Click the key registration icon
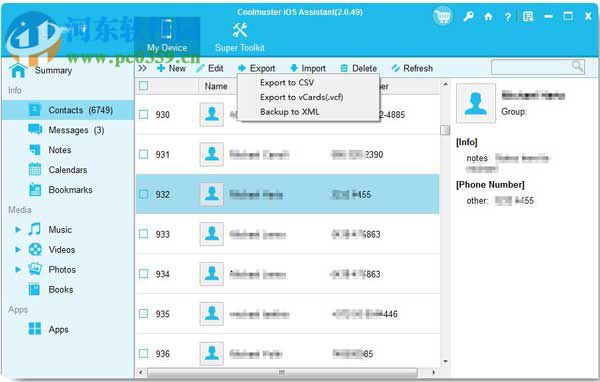This screenshot has height=382, width=600. click(469, 16)
